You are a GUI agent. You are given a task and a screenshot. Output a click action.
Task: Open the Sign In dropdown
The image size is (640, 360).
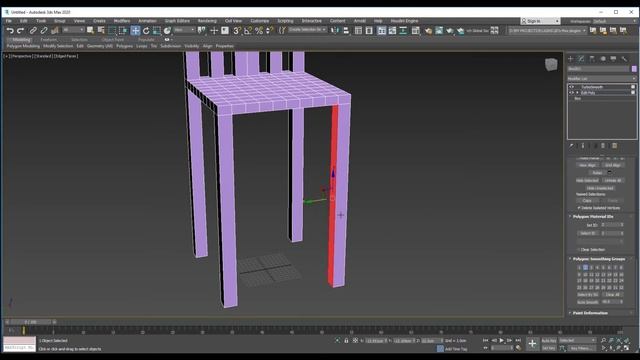coord(540,21)
